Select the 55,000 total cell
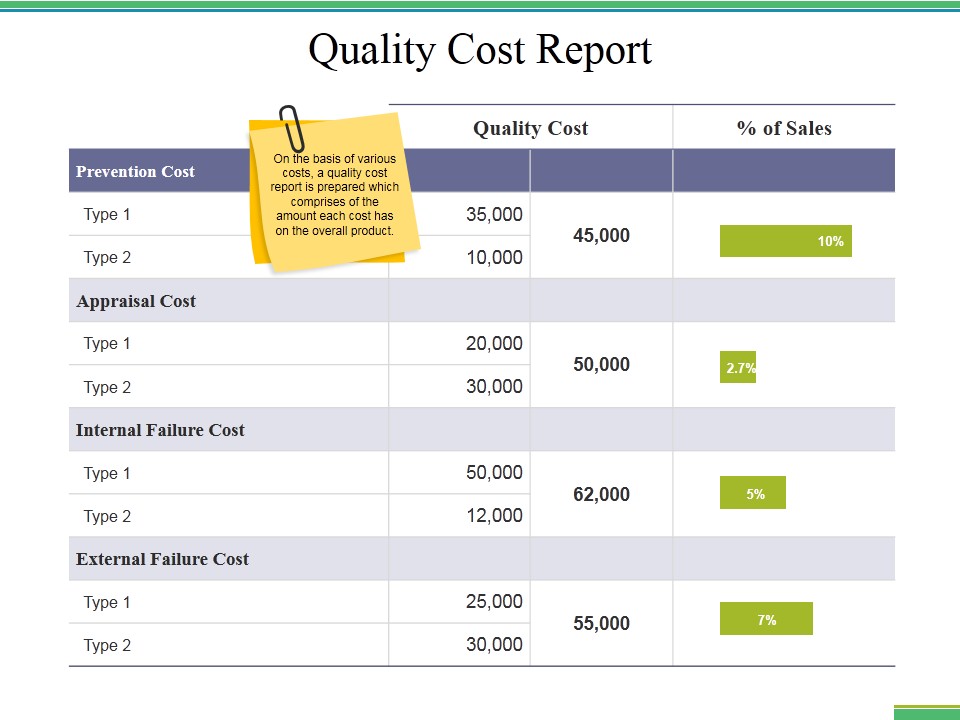This screenshot has width=960, height=720. coord(601,623)
